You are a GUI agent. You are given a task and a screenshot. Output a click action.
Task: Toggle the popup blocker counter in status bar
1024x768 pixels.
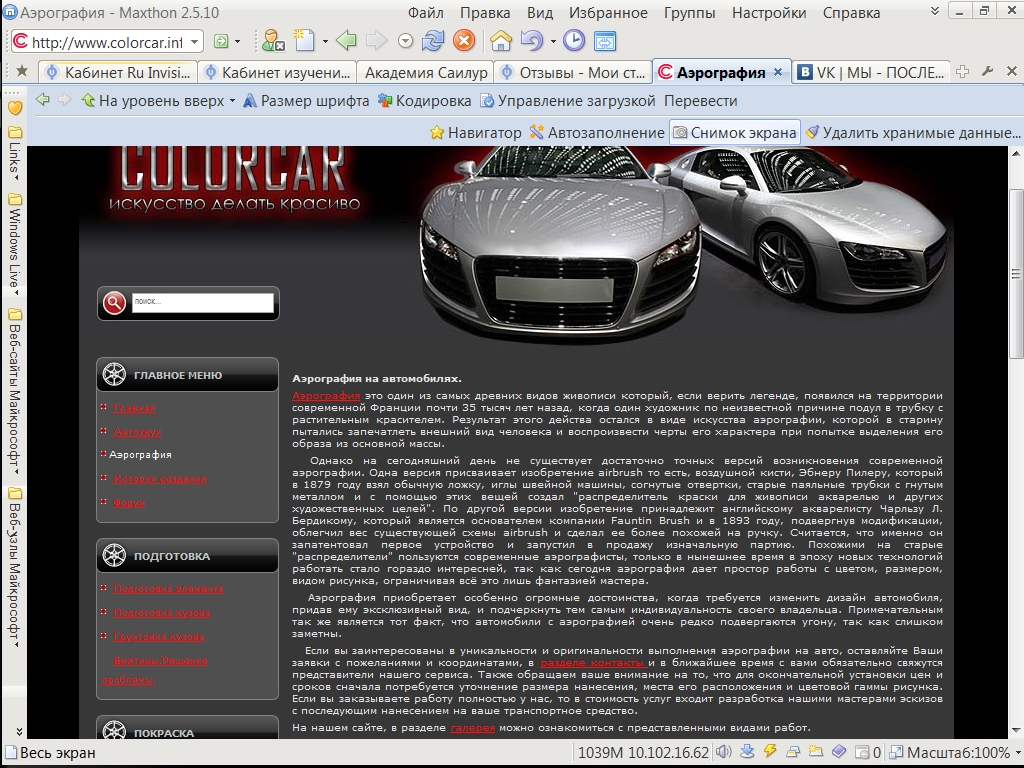[x=868, y=752]
